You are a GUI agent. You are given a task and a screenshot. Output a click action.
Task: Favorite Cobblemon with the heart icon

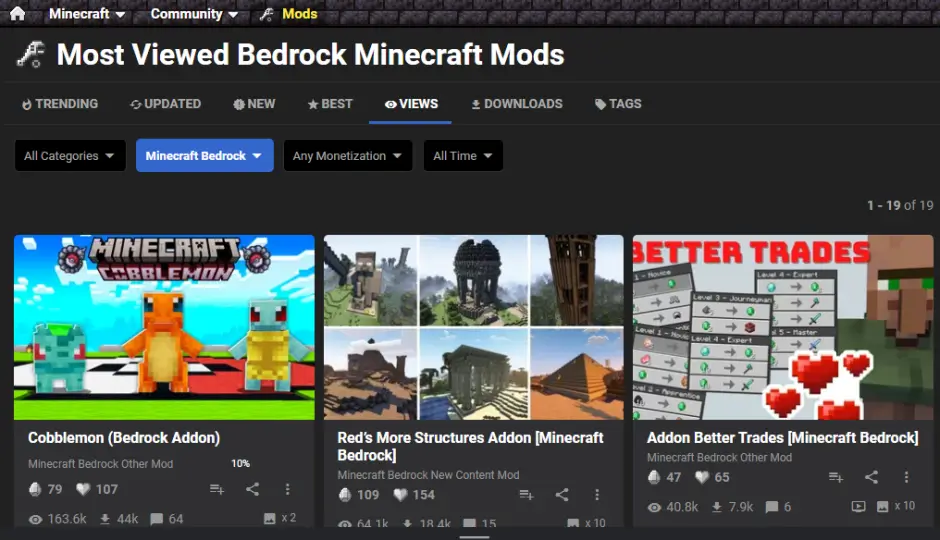coord(83,489)
